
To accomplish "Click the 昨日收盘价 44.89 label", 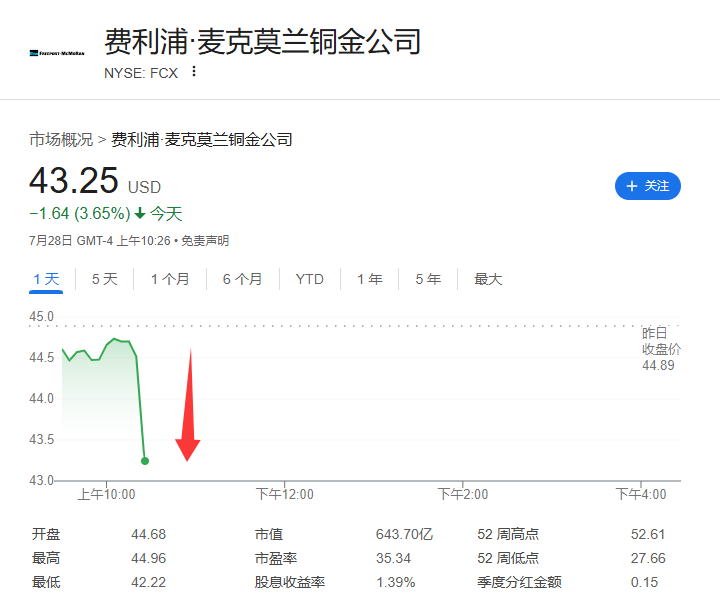I will (x=661, y=349).
